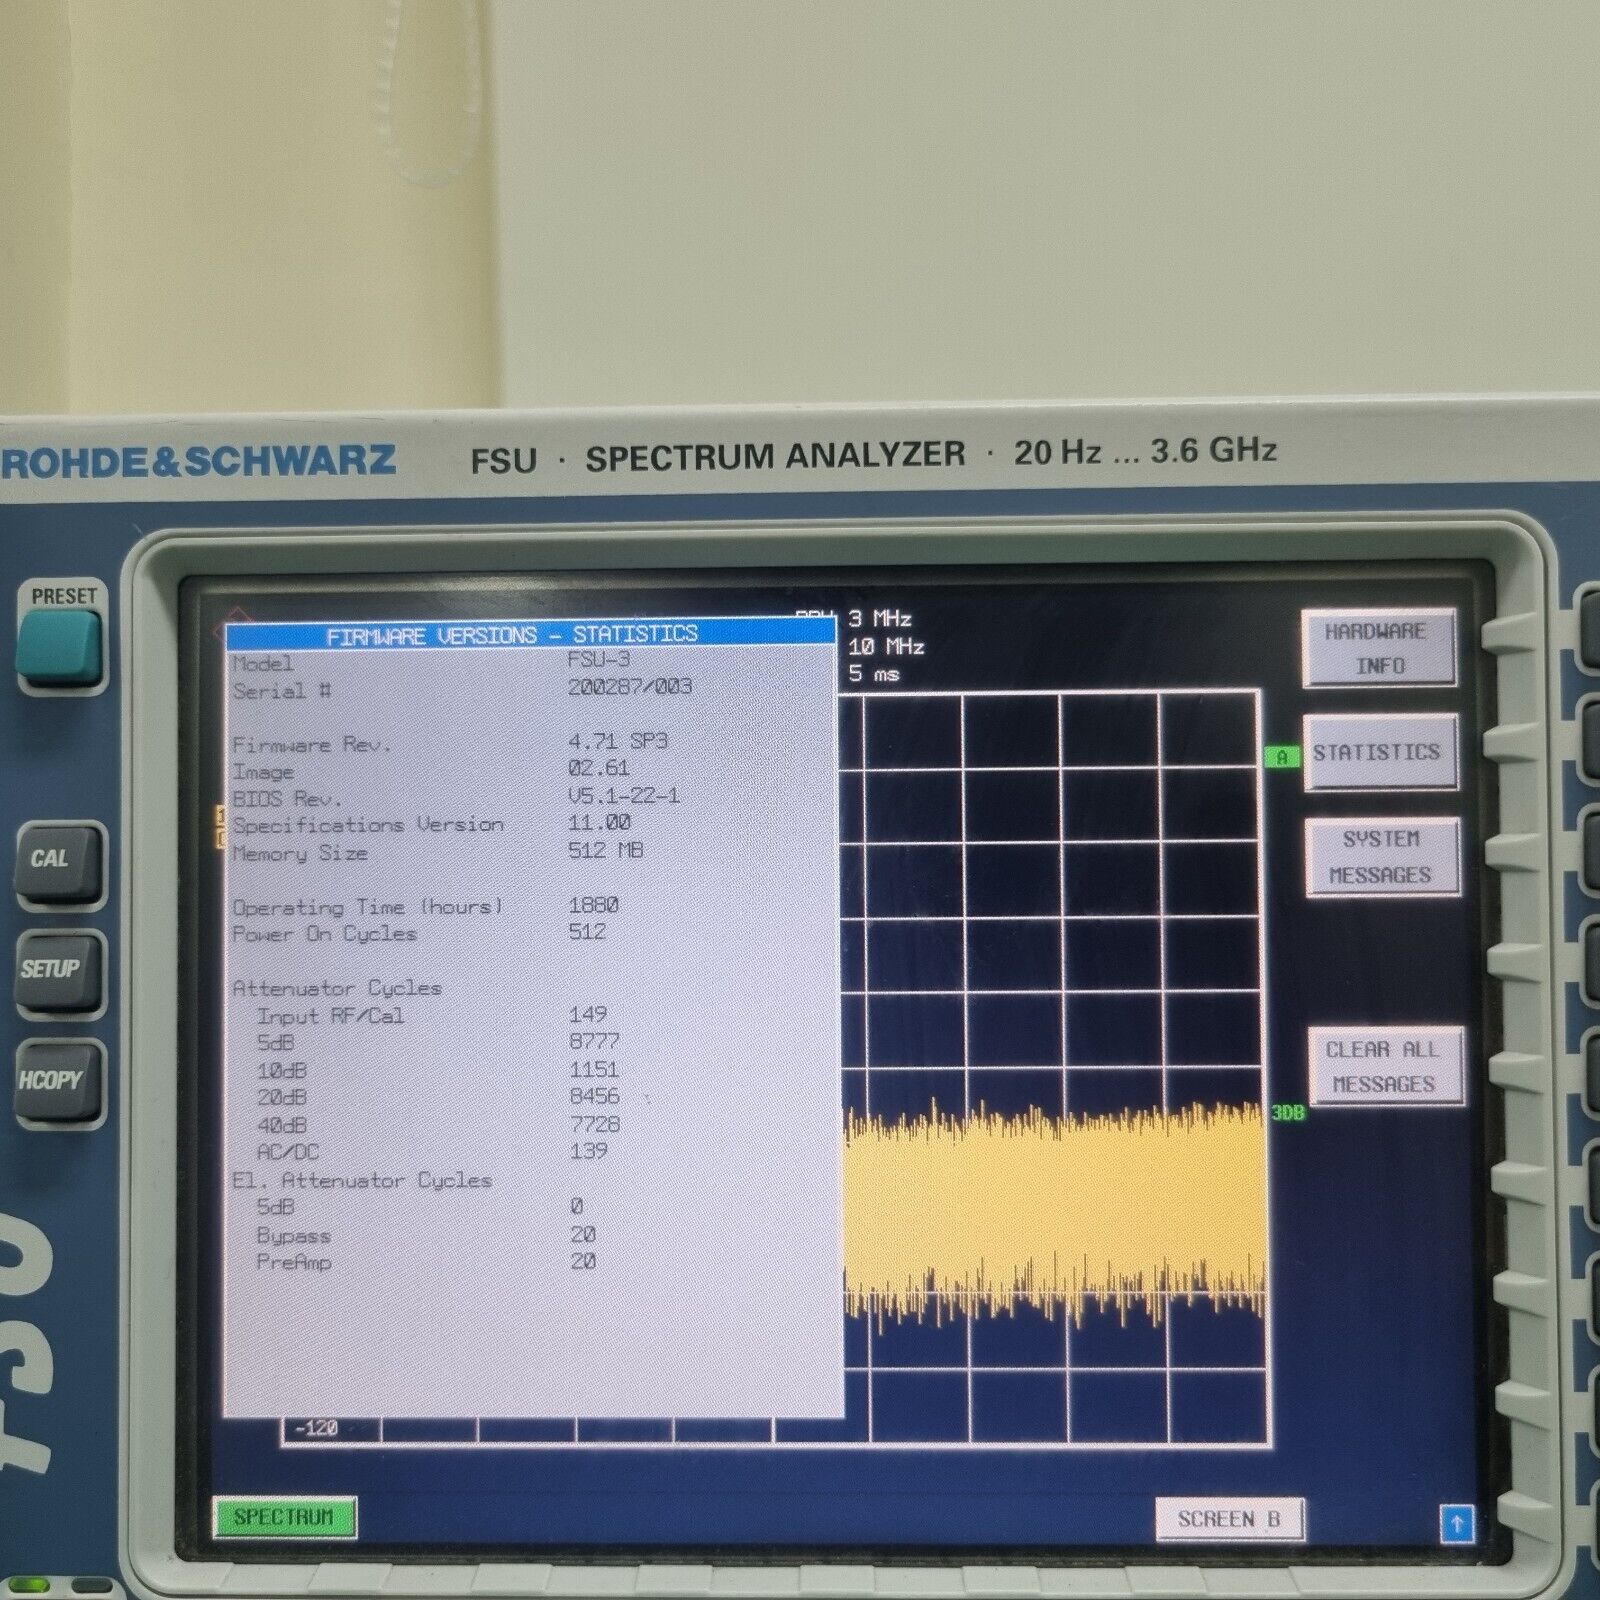Screen dimensions: 1600x1600
Task: Click the Firmware Versions - Statistics title bar
Action: pyautogui.click(x=528, y=635)
